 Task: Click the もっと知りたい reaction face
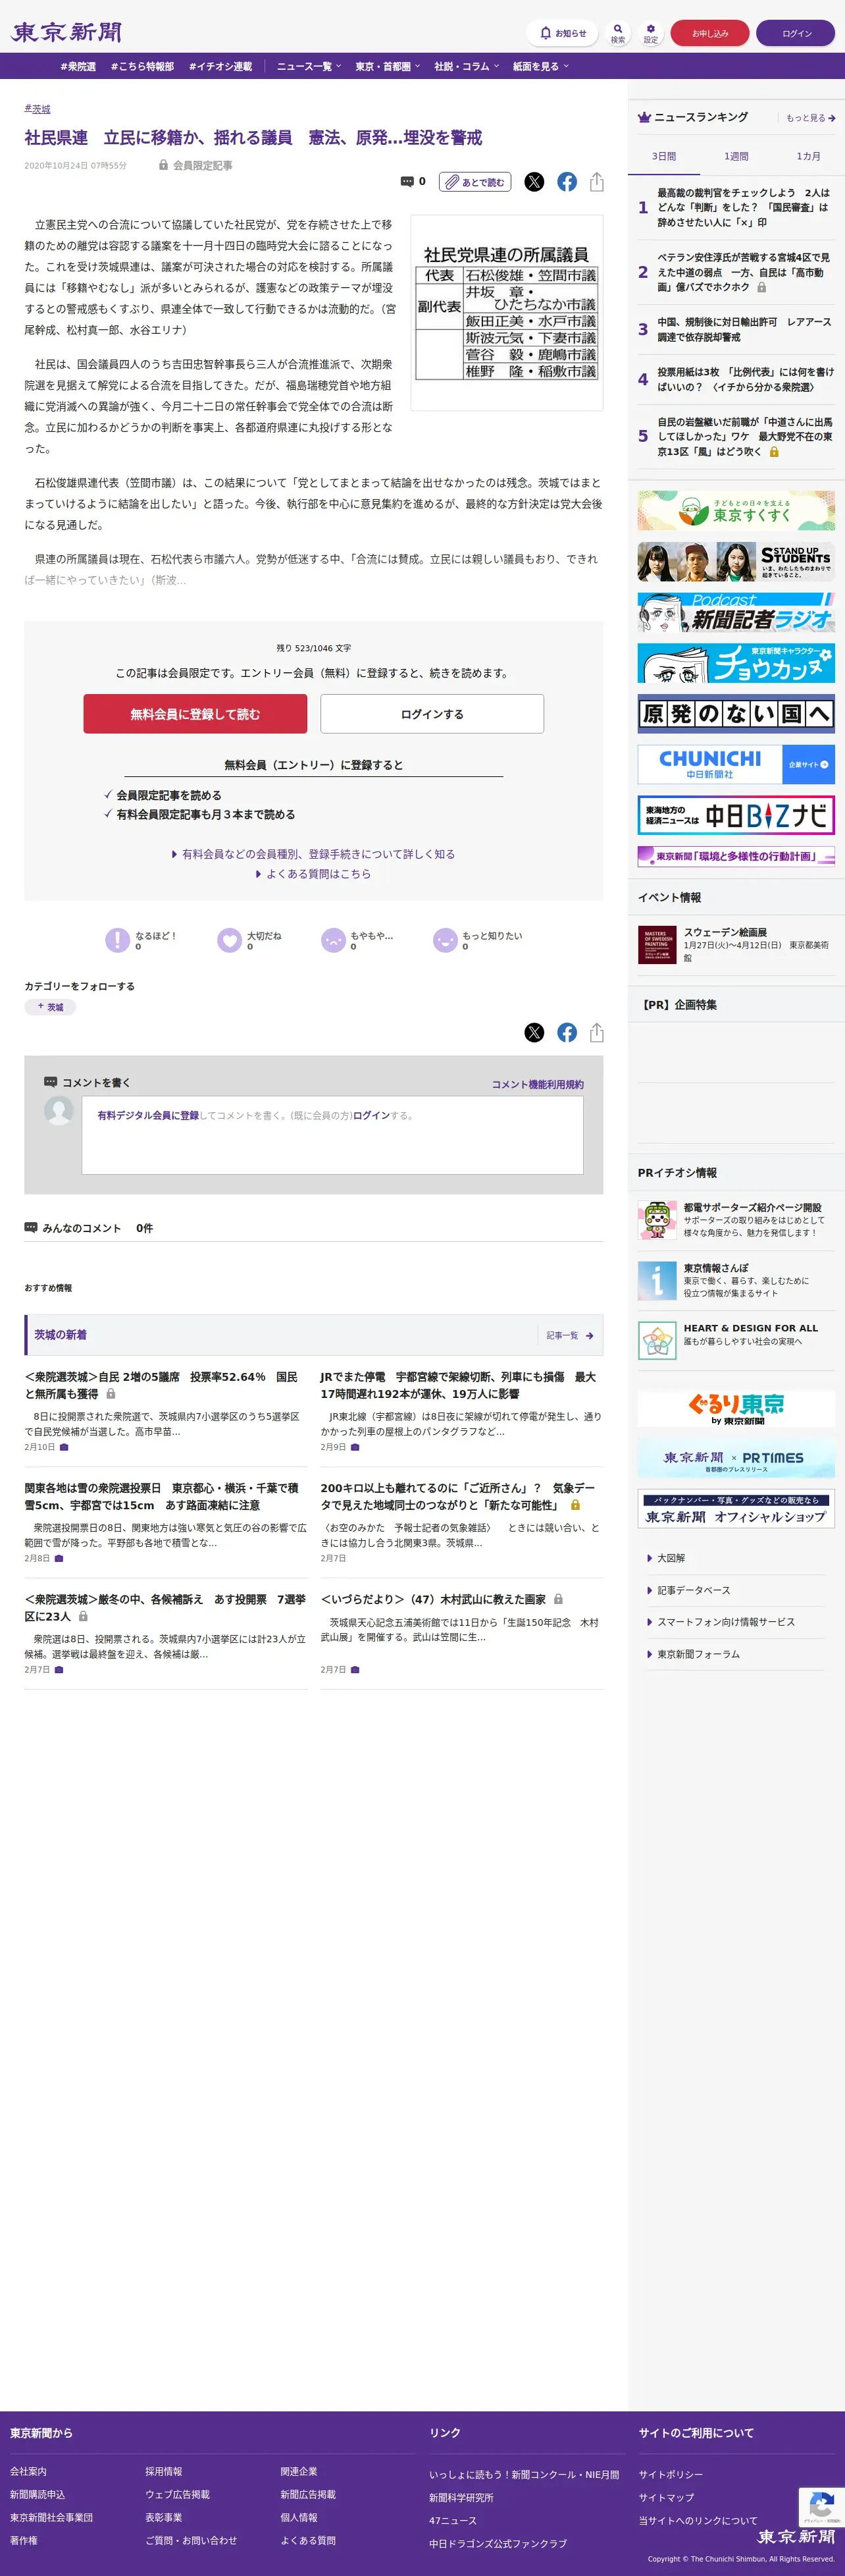pyautogui.click(x=445, y=940)
